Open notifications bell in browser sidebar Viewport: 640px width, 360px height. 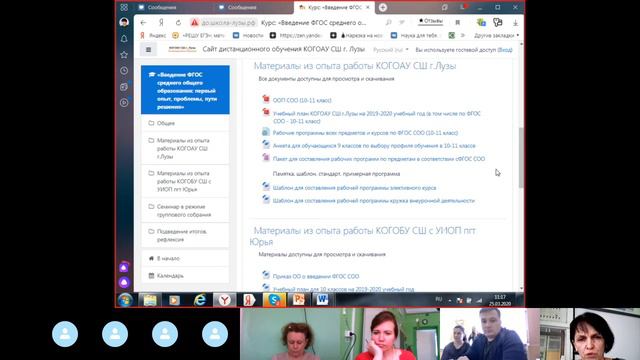pyautogui.click(x=124, y=39)
